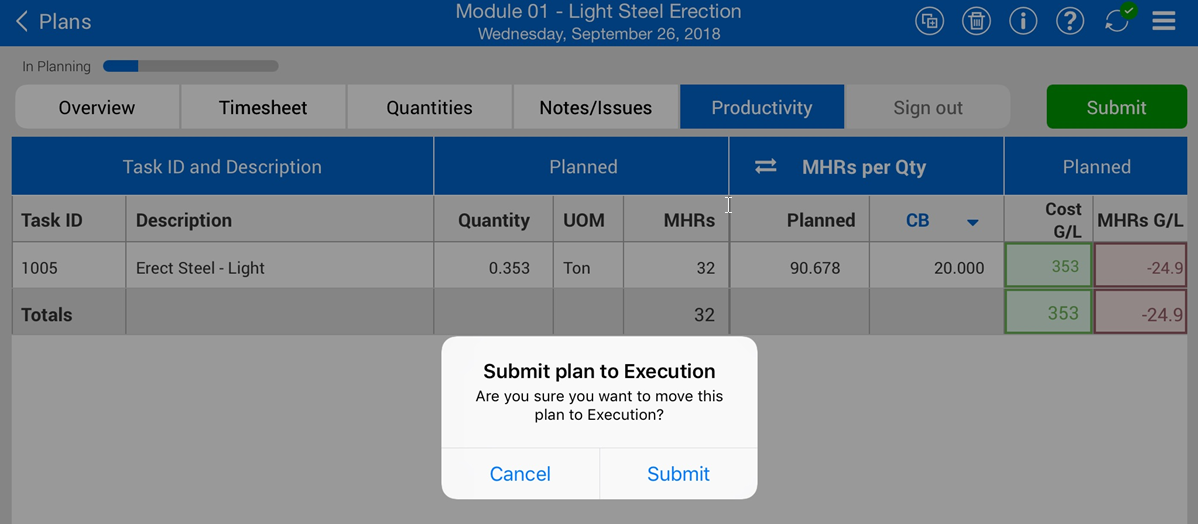Click the trash delete icon
Screen dimensions: 1198x524
pos(976,21)
